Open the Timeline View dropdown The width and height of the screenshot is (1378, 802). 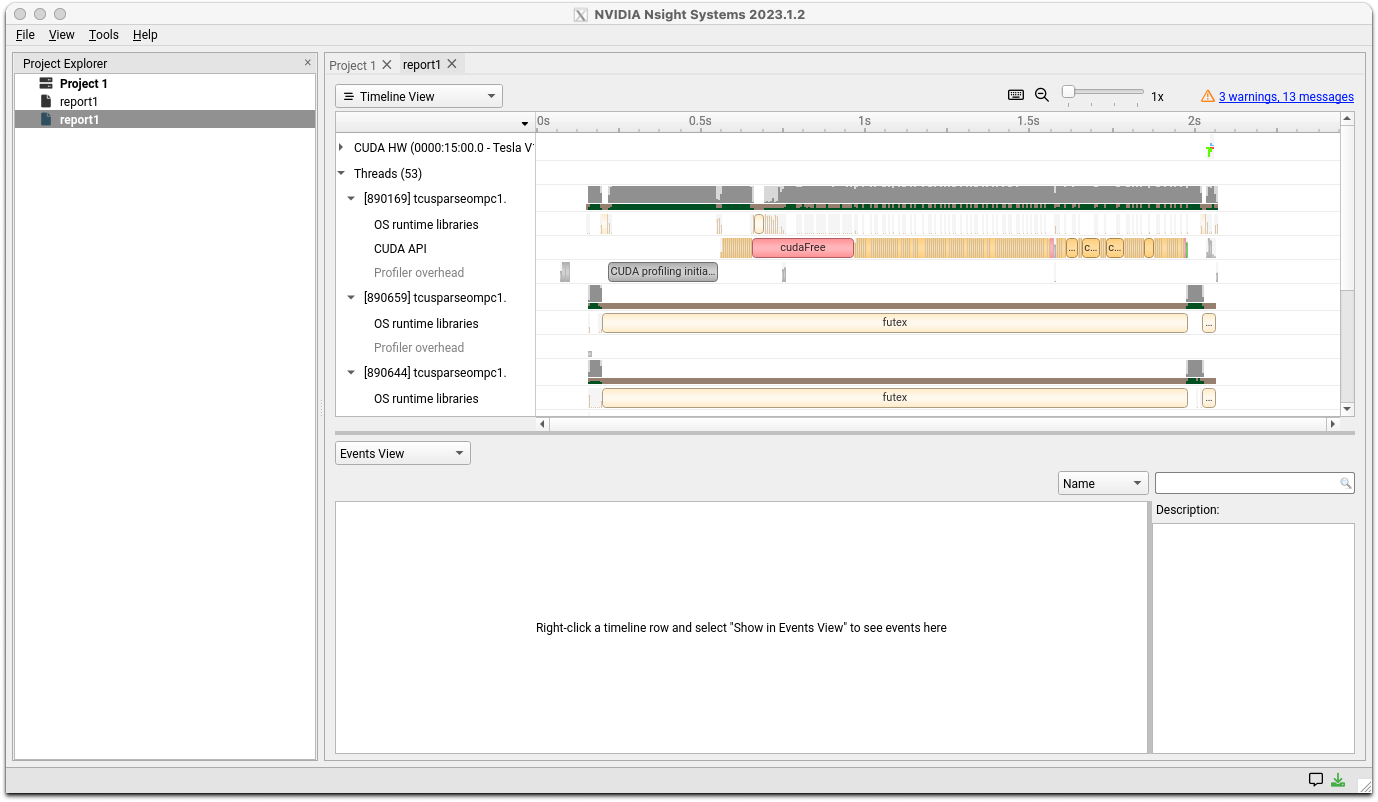(x=418, y=96)
